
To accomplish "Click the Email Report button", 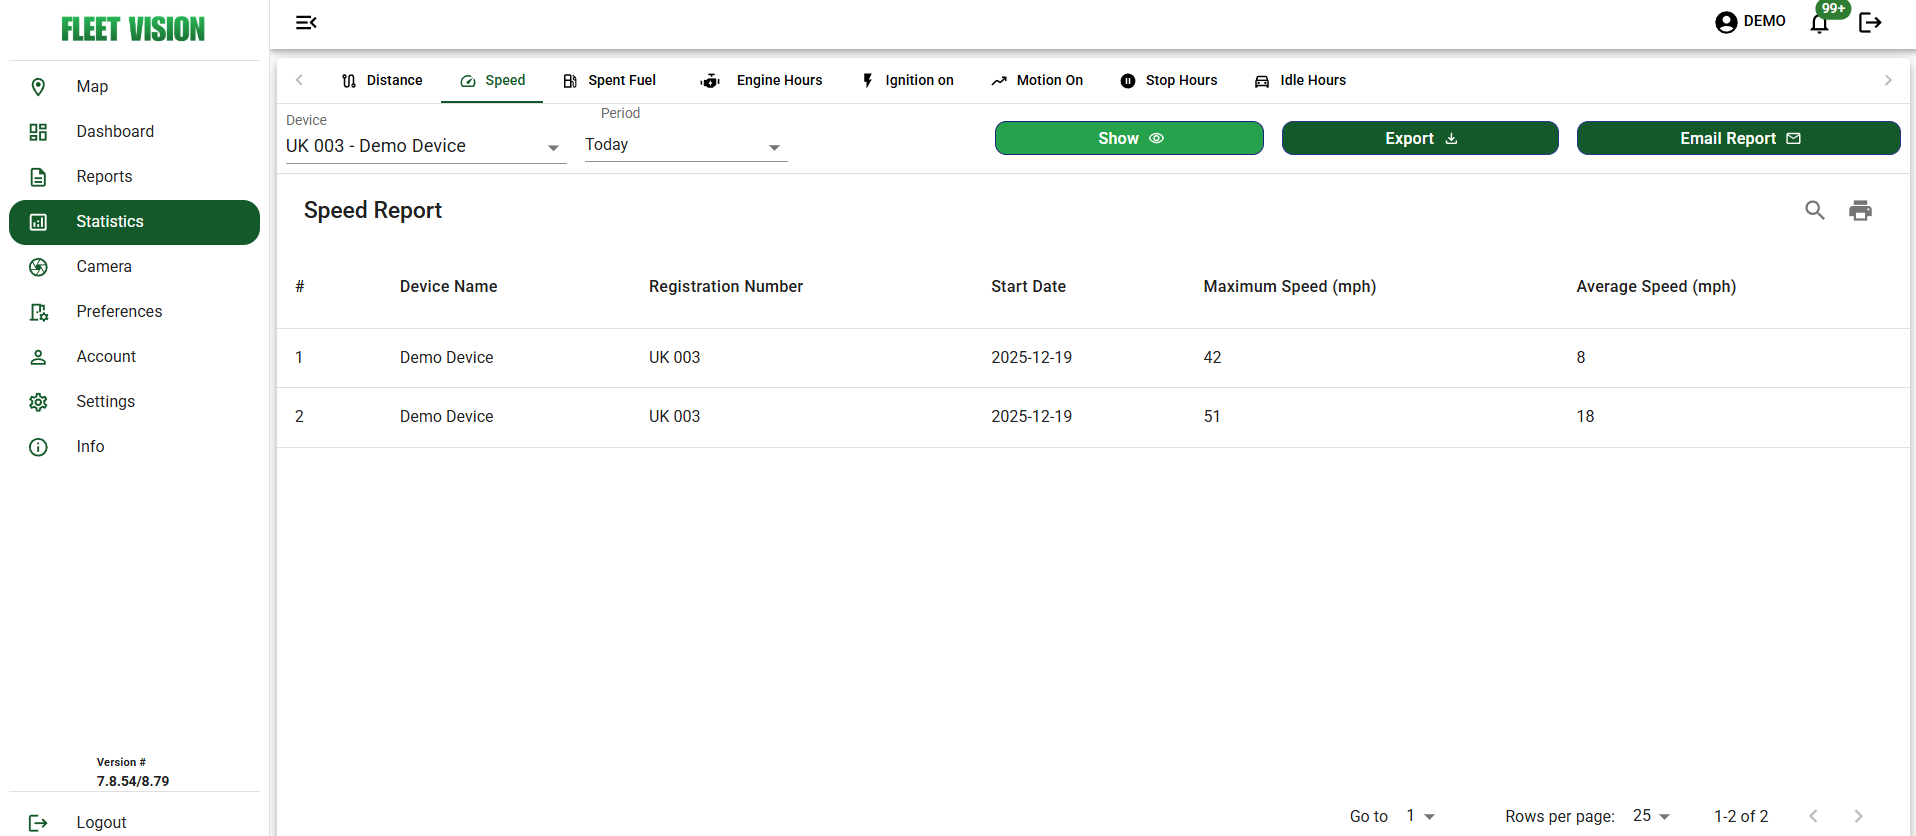I will tap(1738, 139).
